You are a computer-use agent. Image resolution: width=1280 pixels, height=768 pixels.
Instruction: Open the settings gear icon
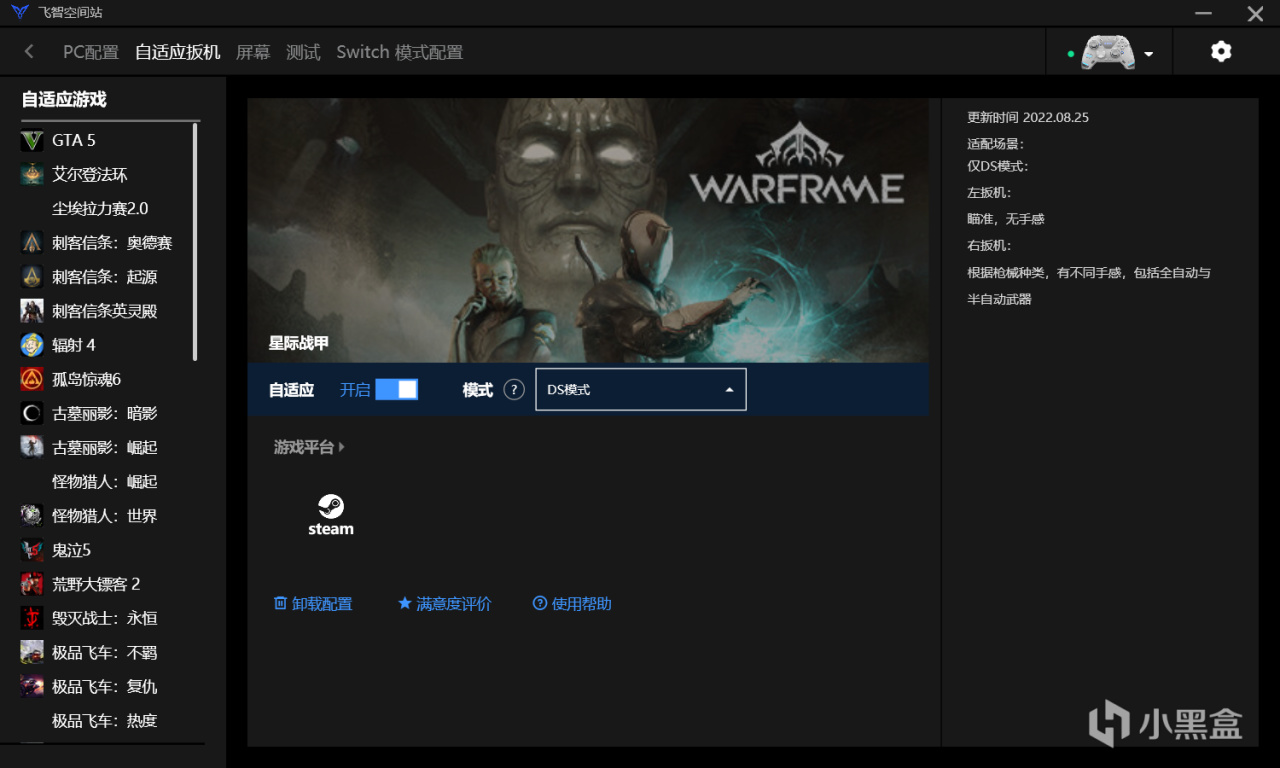click(x=1221, y=52)
